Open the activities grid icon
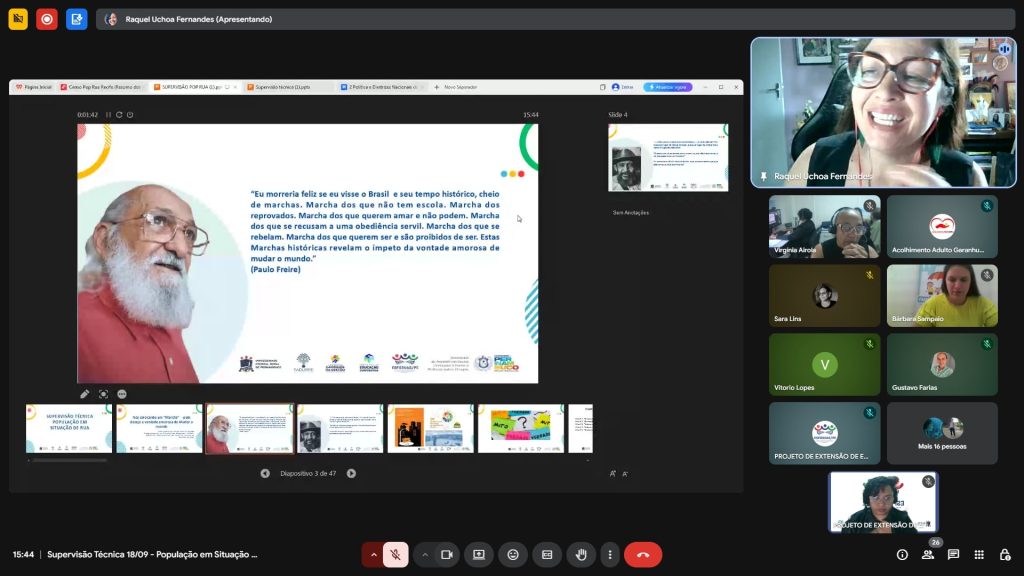 979,554
